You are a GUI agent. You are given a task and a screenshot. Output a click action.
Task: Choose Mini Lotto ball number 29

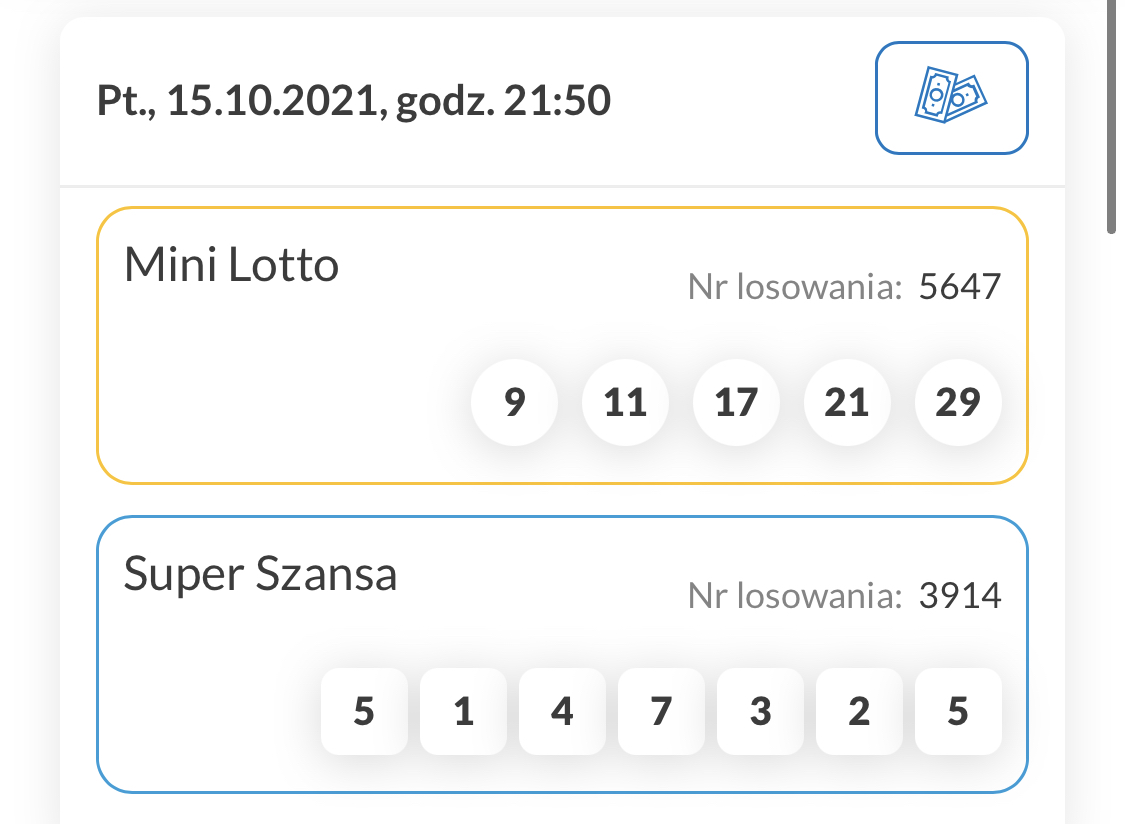[x=958, y=403]
